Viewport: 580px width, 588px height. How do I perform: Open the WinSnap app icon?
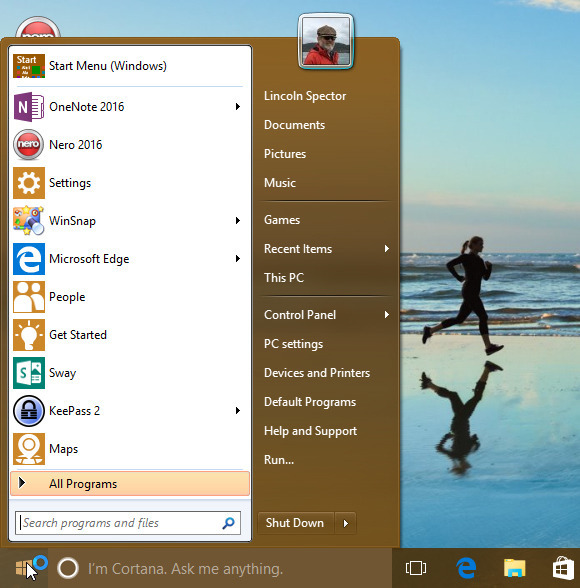coord(28,220)
